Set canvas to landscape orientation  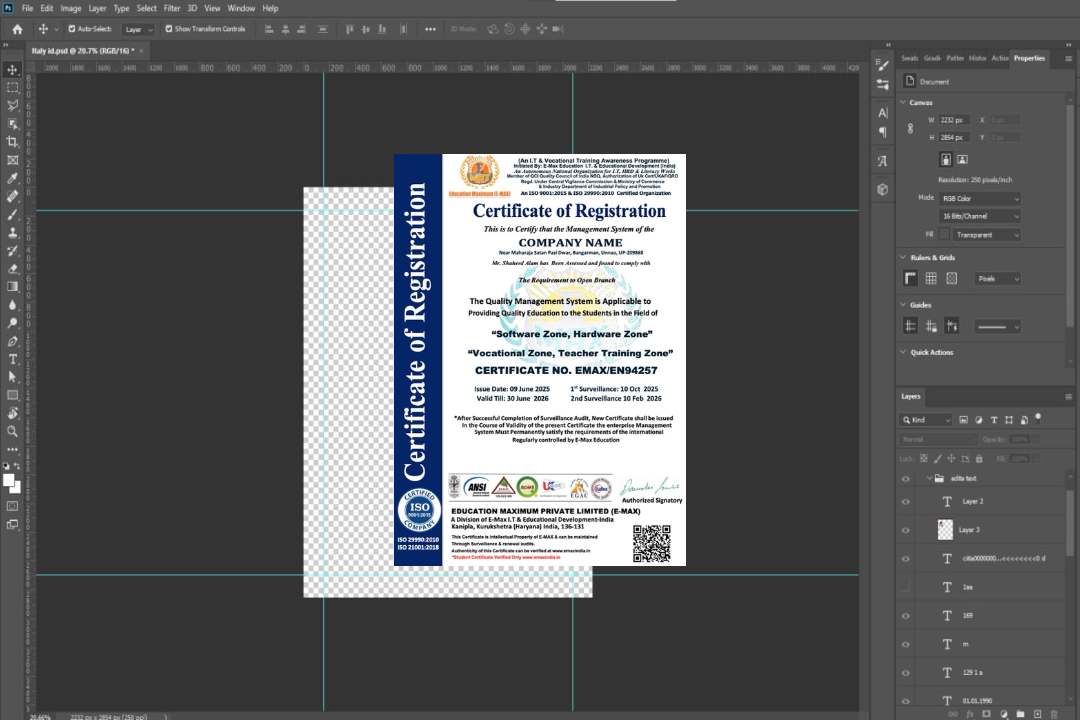[x=962, y=160]
